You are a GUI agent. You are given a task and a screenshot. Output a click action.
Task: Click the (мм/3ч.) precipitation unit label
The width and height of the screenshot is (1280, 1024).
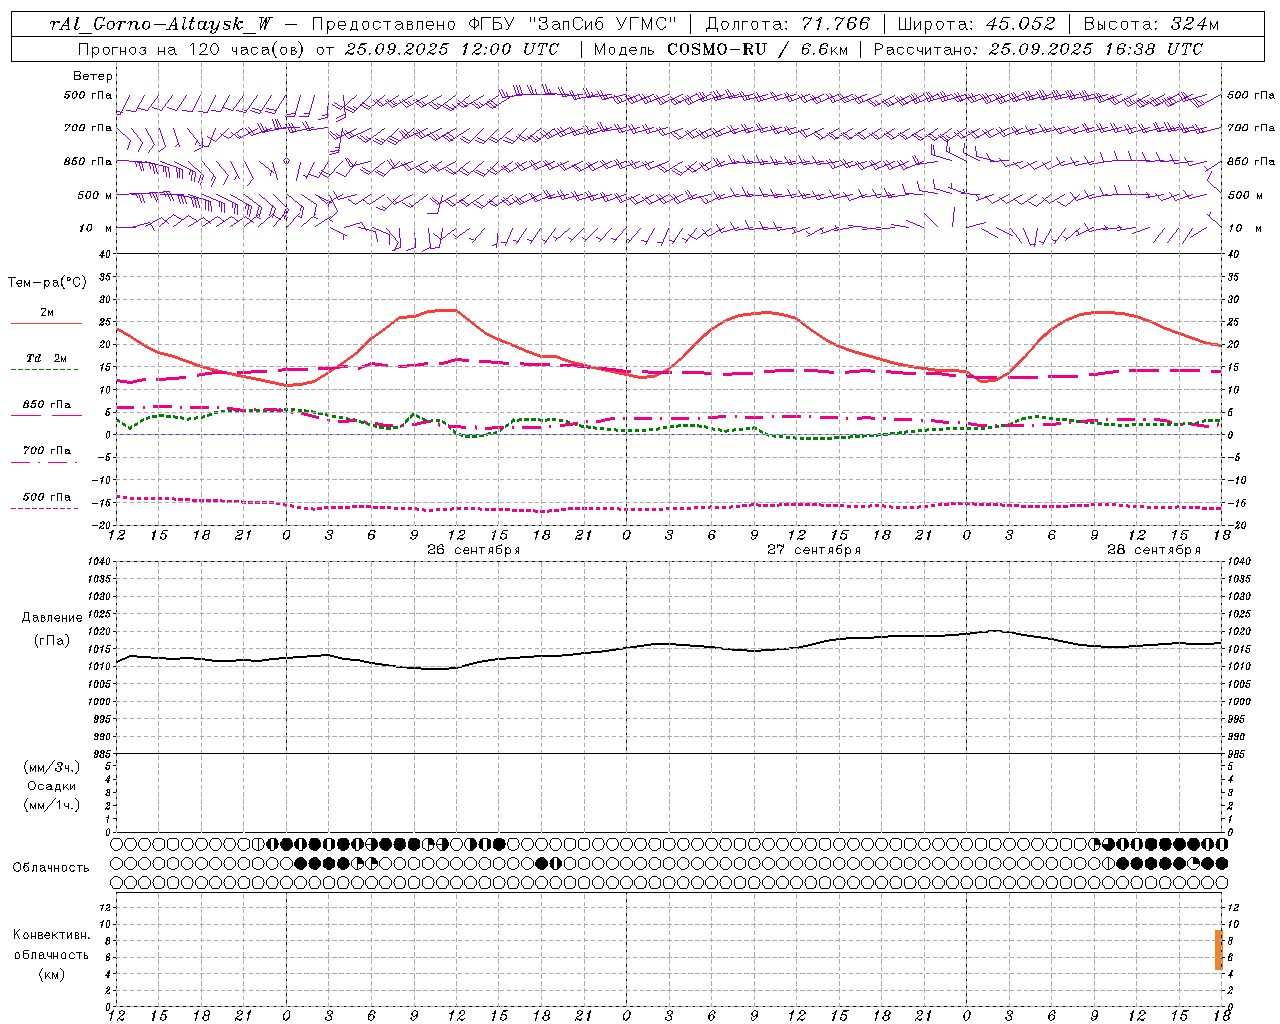[x=52, y=768]
